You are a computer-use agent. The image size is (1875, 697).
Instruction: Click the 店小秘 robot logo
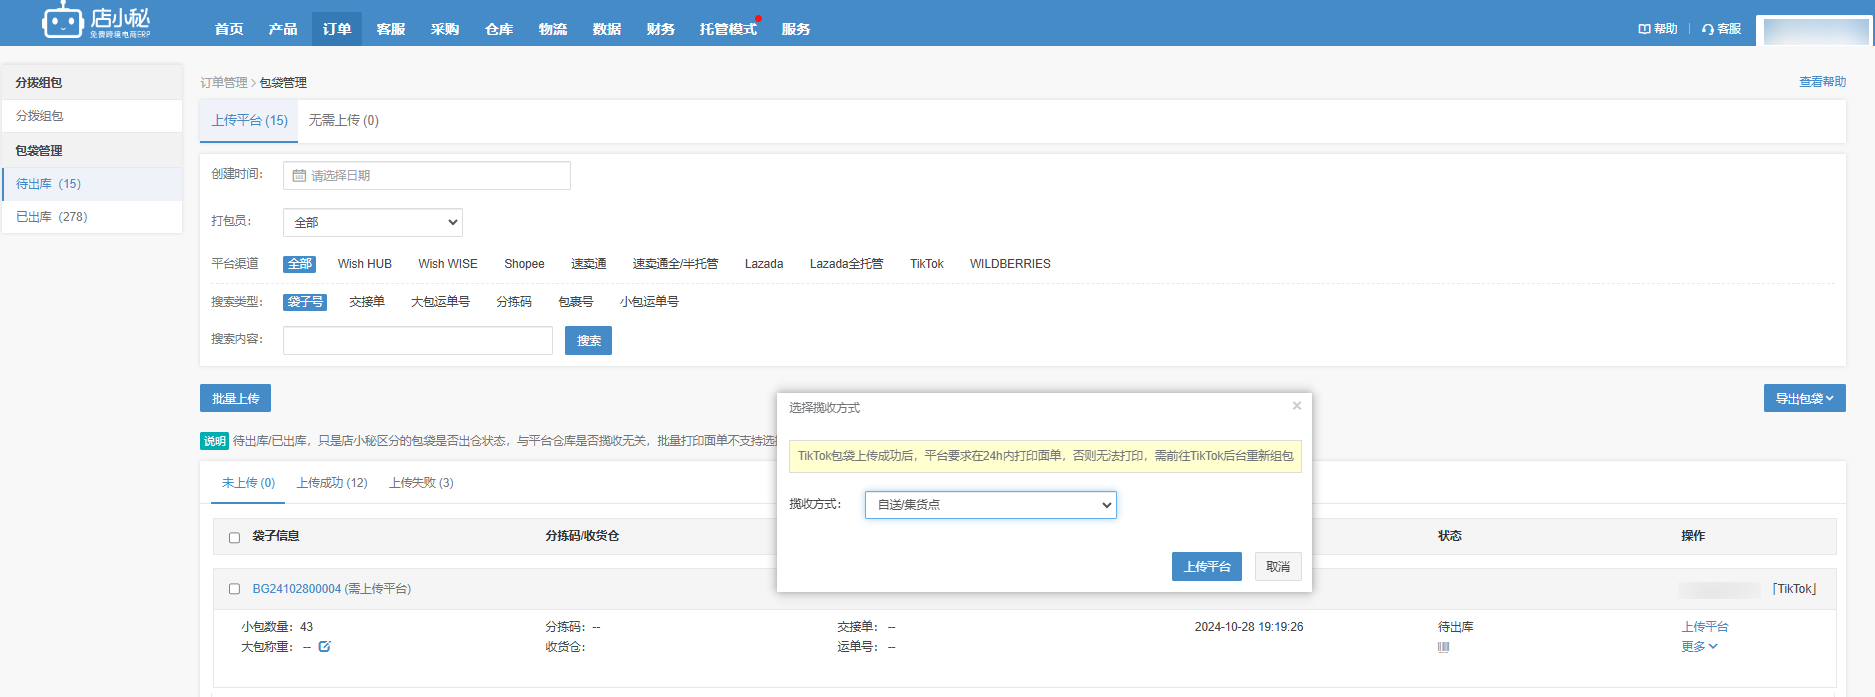pyautogui.click(x=96, y=21)
